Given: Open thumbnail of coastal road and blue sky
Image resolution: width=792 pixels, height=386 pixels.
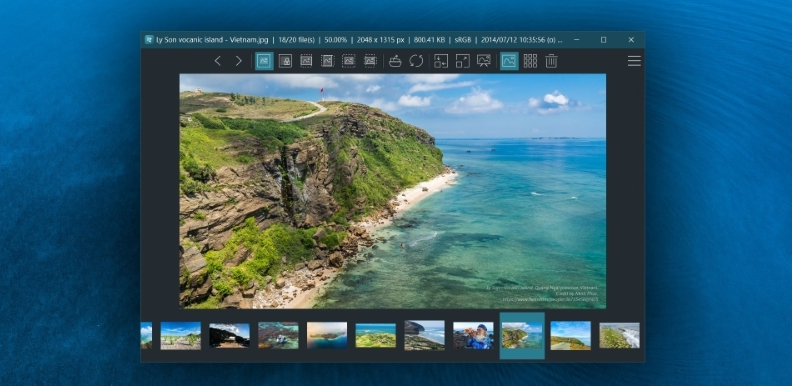Looking at the screenshot, I should [571, 335].
